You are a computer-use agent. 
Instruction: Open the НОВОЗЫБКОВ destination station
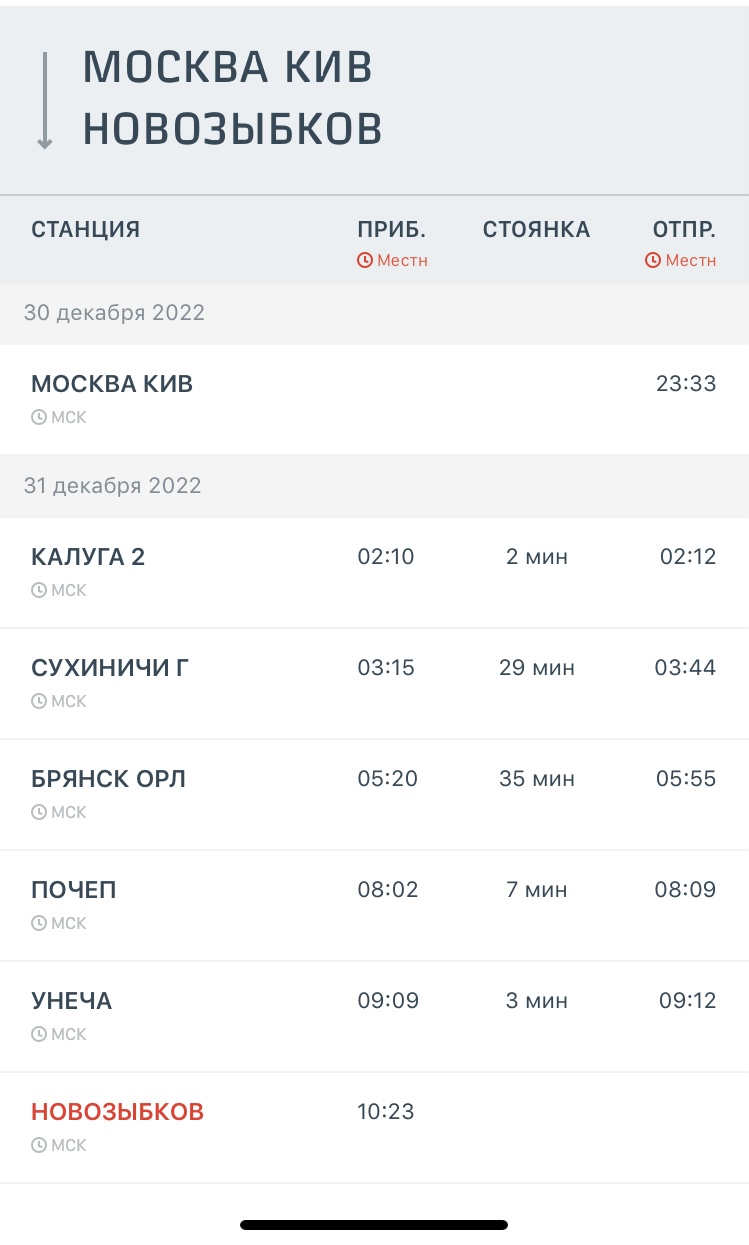117,1111
